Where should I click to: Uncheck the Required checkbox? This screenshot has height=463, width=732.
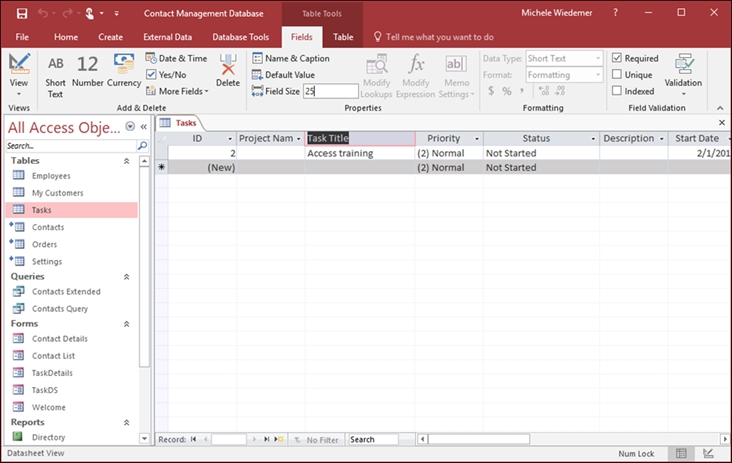point(617,58)
